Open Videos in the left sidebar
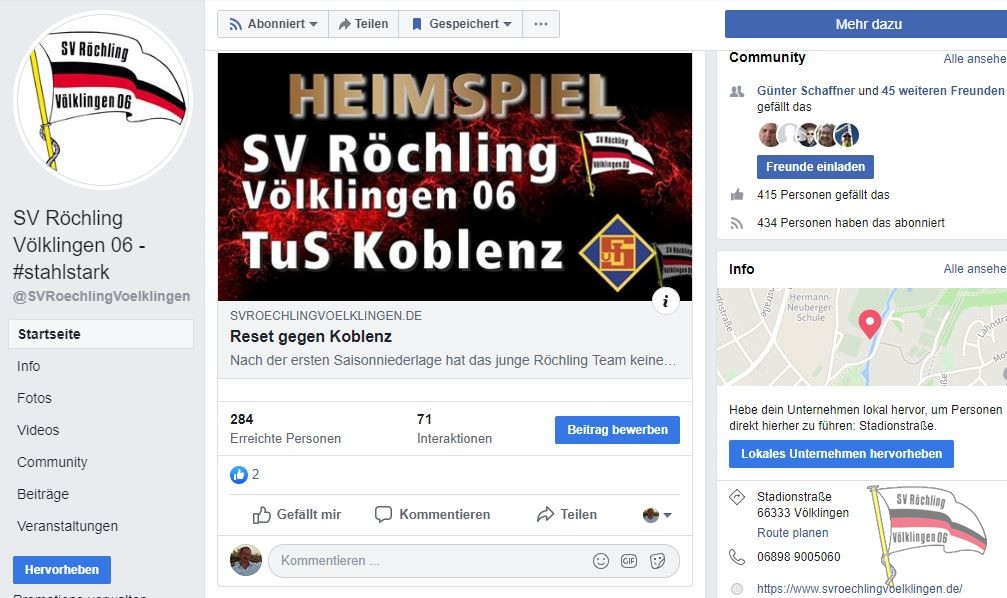 point(38,430)
